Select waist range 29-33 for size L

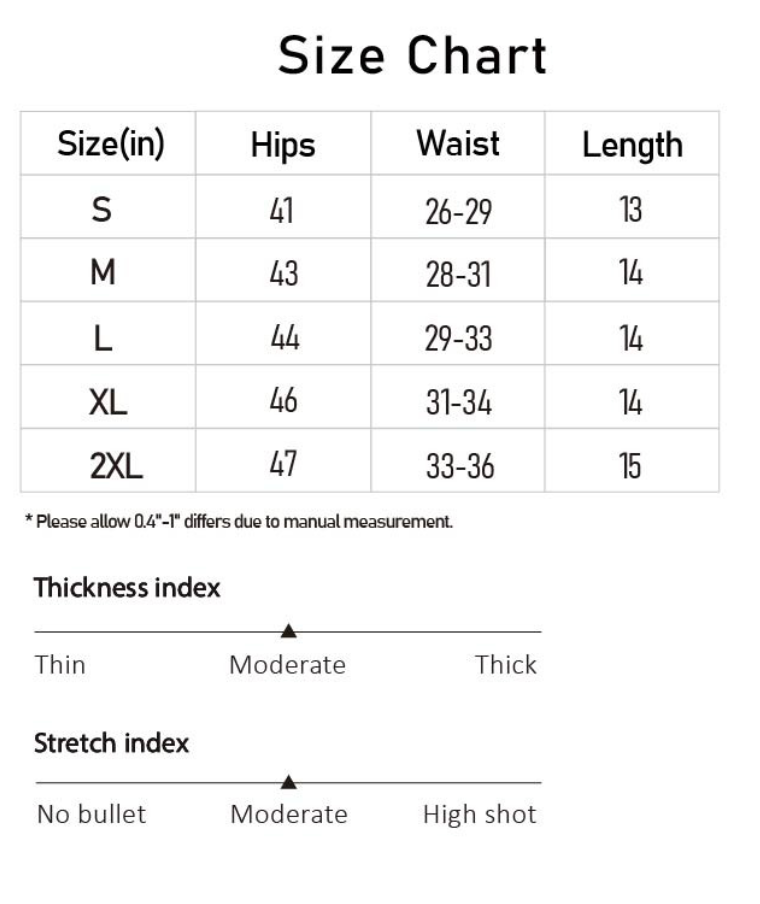[x=459, y=338]
